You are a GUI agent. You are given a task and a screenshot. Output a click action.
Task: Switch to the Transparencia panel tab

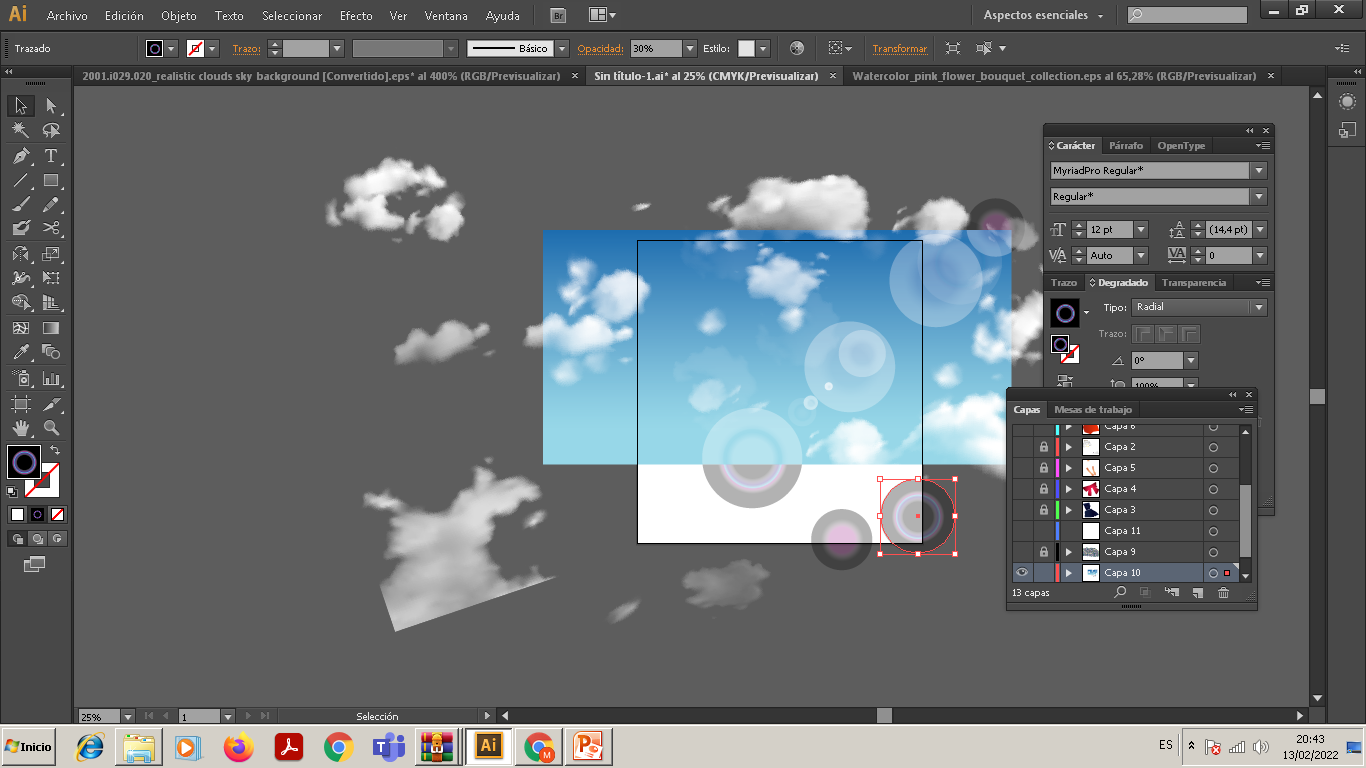[1194, 283]
